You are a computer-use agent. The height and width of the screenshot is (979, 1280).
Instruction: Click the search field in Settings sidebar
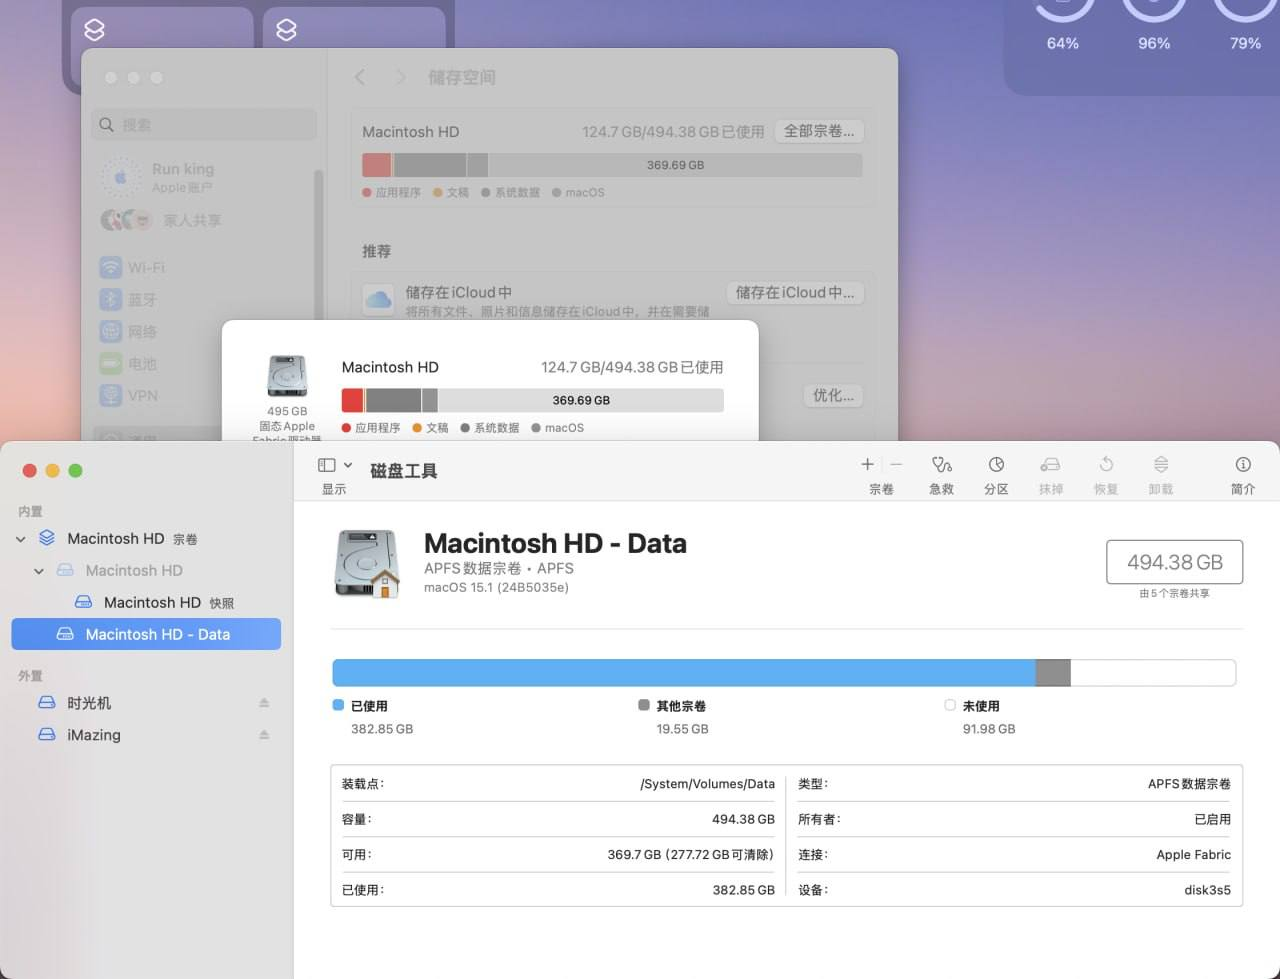tap(204, 125)
